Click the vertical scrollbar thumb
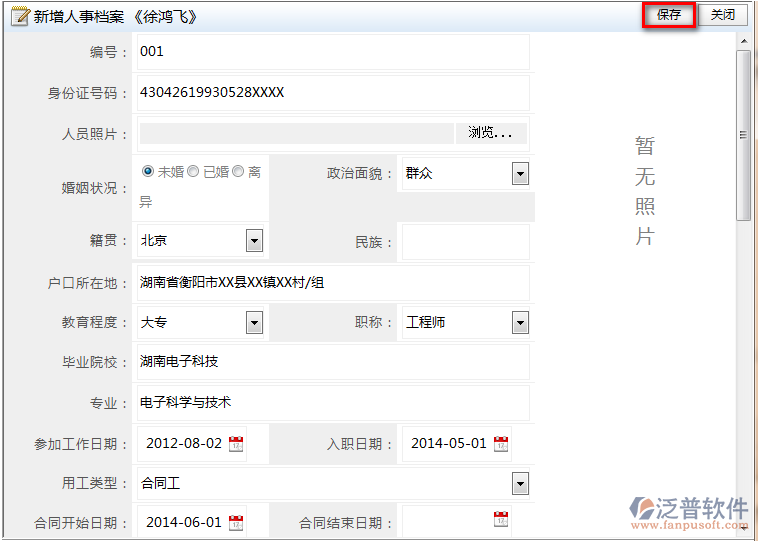Viewport: 759px width, 541px height. coord(743,135)
